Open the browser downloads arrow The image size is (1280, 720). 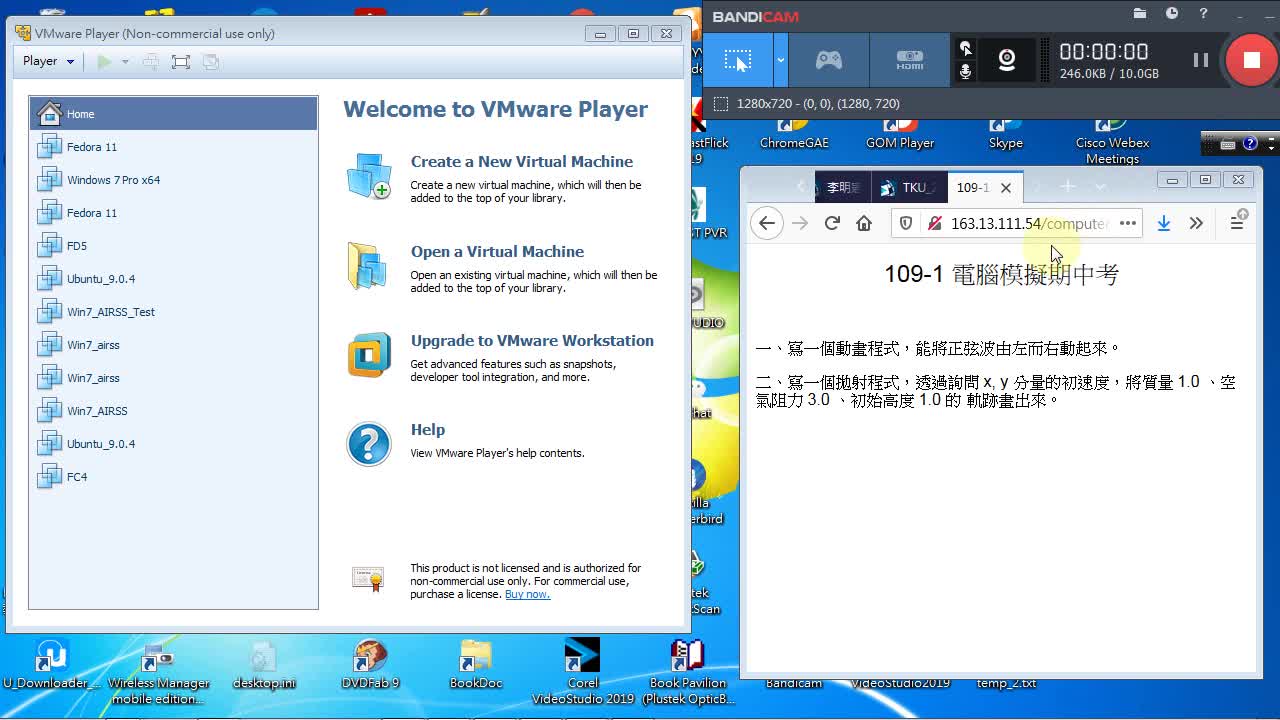coord(1163,224)
